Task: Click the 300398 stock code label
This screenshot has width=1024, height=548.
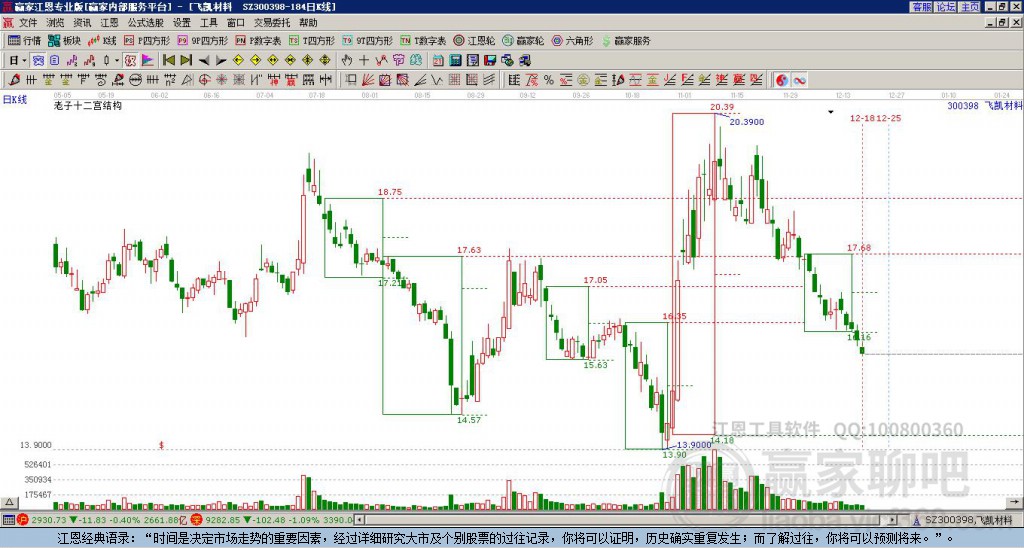Action: tap(963, 105)
